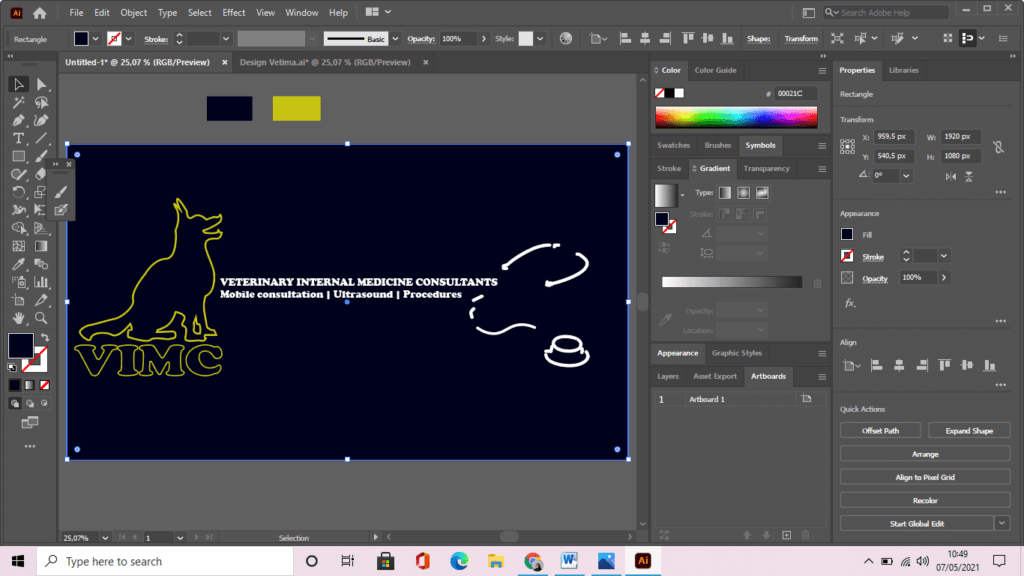Select the Line Segment tool
The width and height of the screenshot is (1024, 576).
coord(41,138)
